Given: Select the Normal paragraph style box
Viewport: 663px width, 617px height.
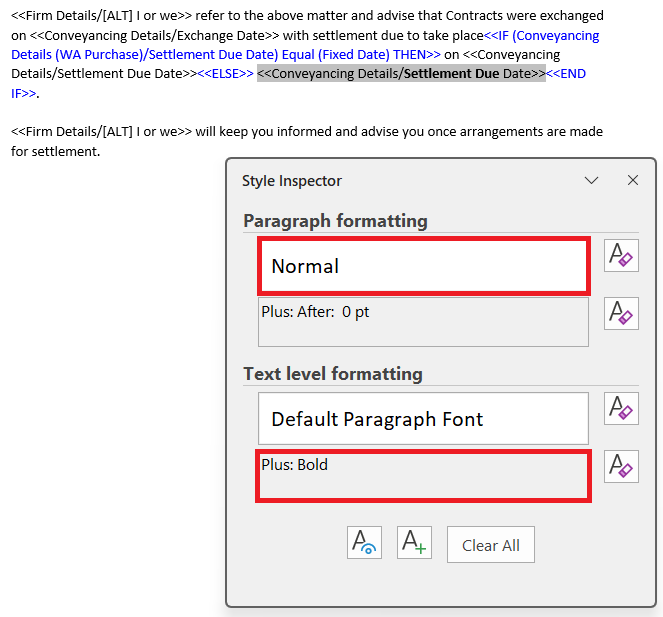Looking at the screenshot, I should (424, 266).
